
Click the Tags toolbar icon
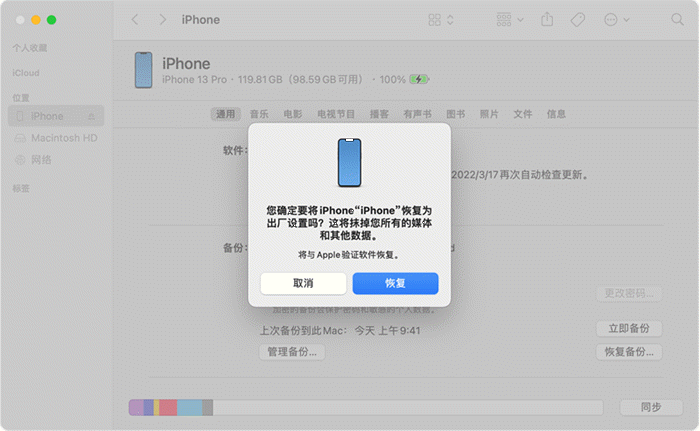(578, 20)
